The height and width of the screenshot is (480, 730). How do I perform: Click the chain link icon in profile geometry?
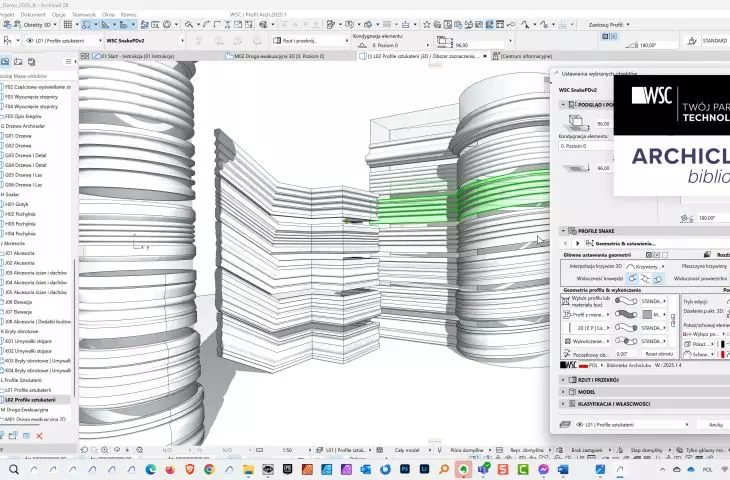tap(673, 319)
